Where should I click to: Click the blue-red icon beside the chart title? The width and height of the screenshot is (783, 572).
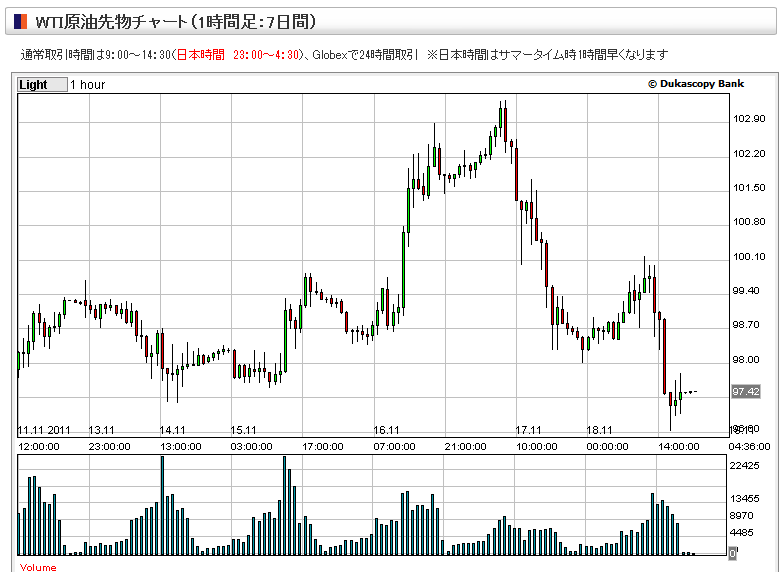[21, 21]
